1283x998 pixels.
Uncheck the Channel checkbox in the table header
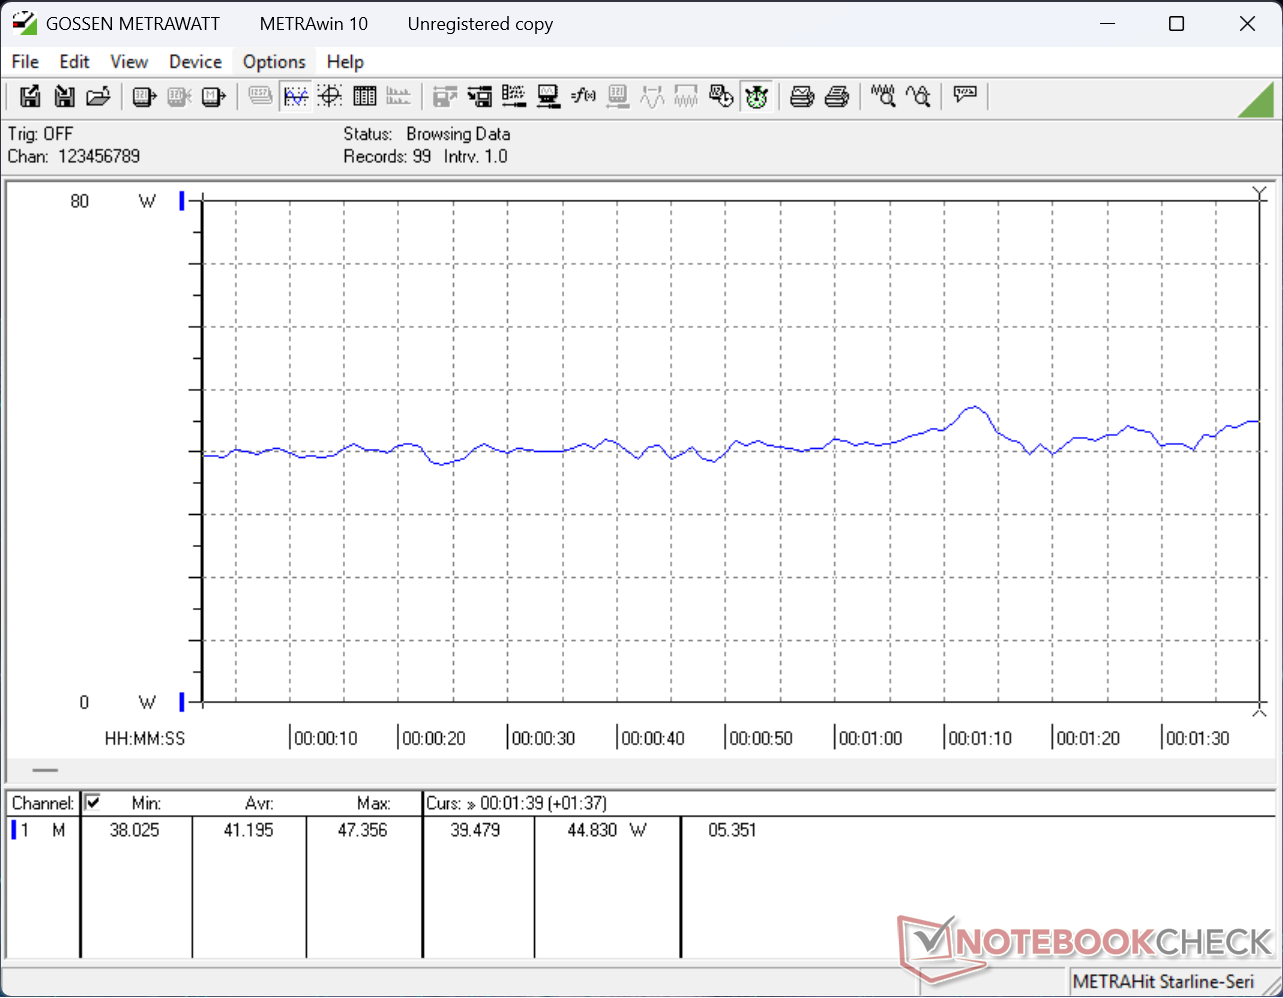point(93,802)
